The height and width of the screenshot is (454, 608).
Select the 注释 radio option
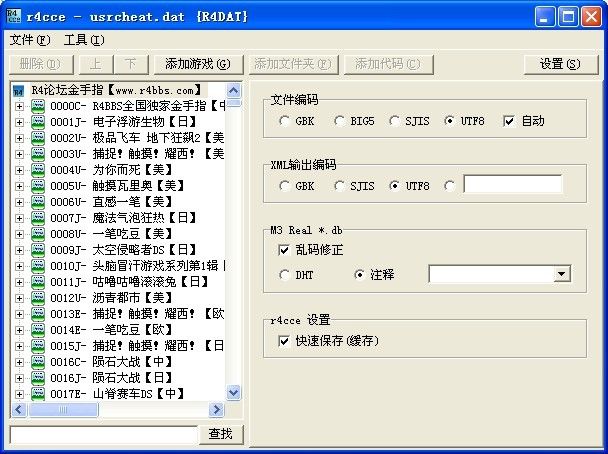[x=359, y=275]
